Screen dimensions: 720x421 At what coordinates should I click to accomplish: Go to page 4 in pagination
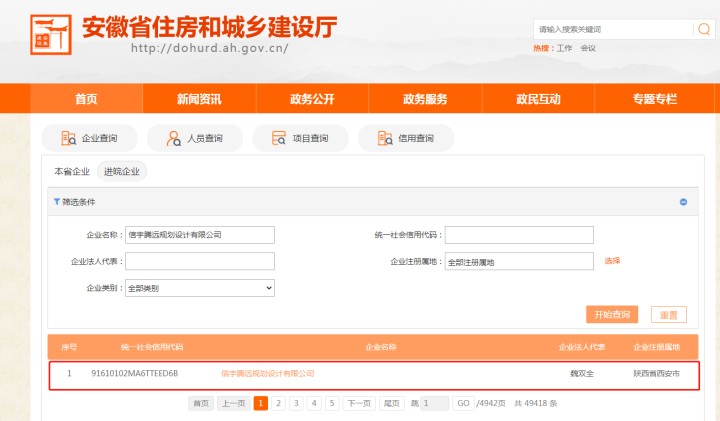pos(314,403)
